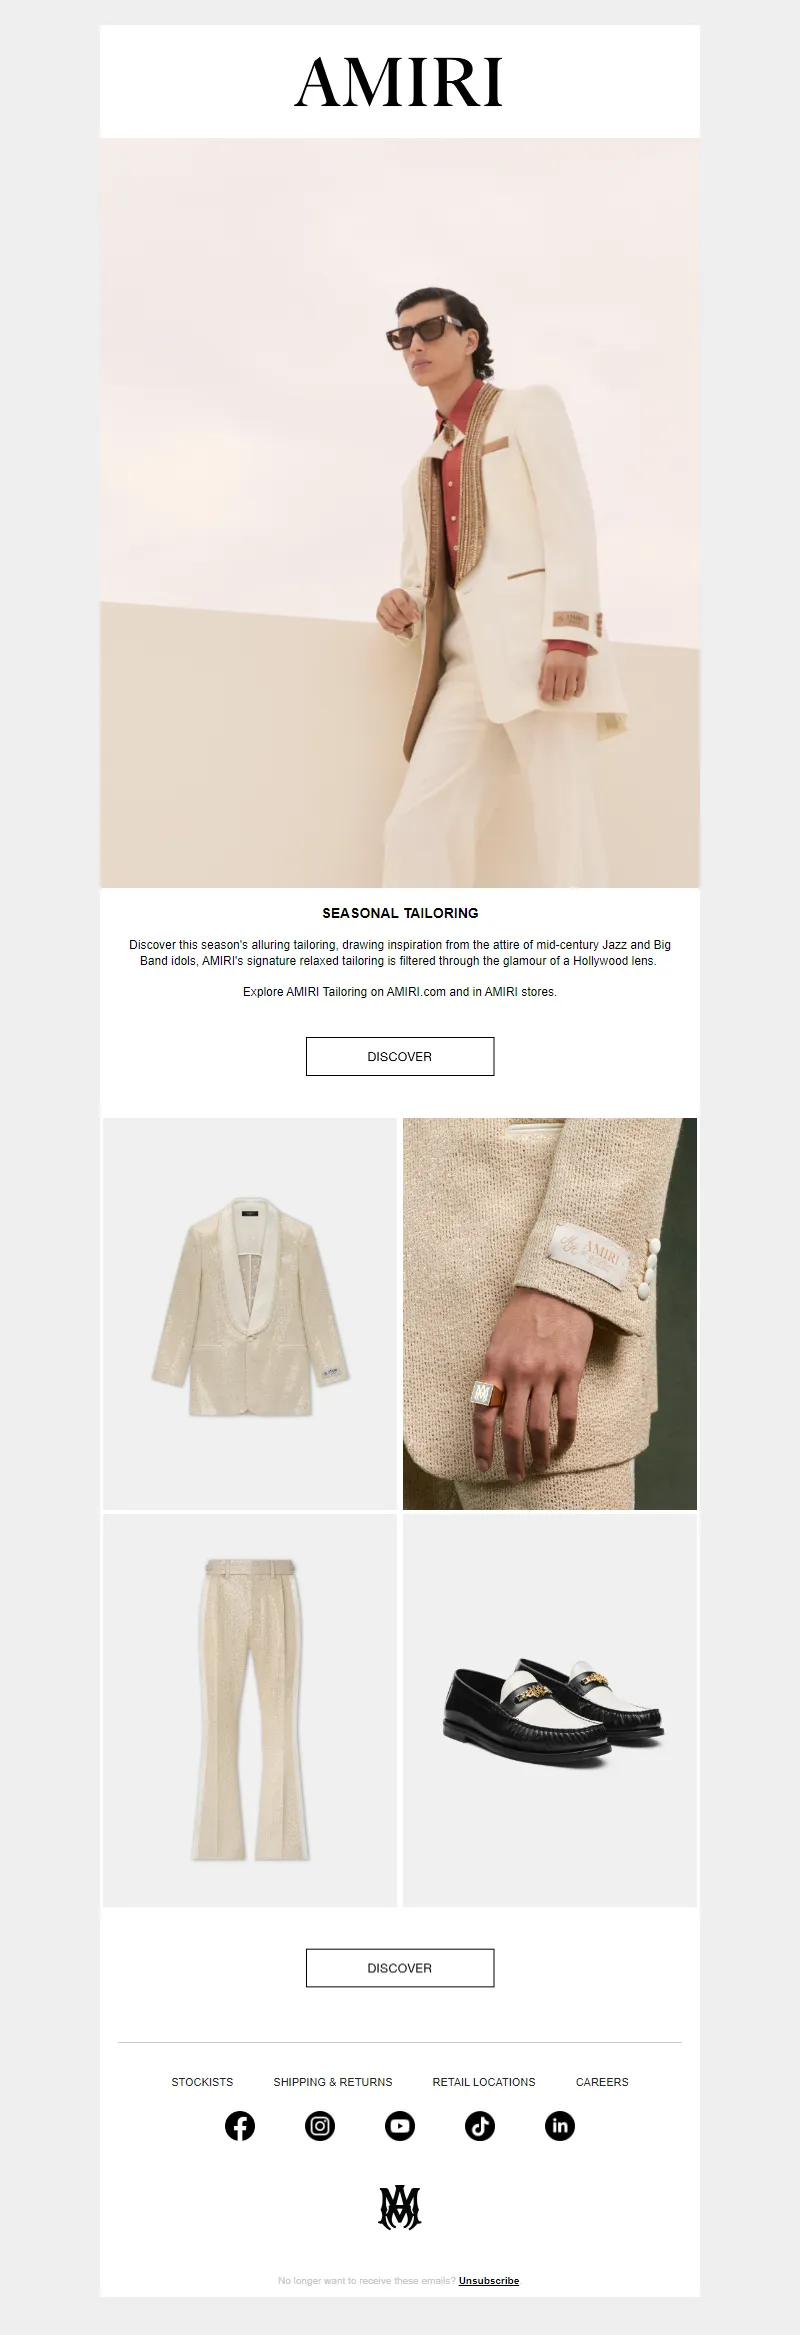Image resolution: width=800 pixels, height=2335 pixels.
Task: Click the Unsubscribe link
Action: point(489,2281)
